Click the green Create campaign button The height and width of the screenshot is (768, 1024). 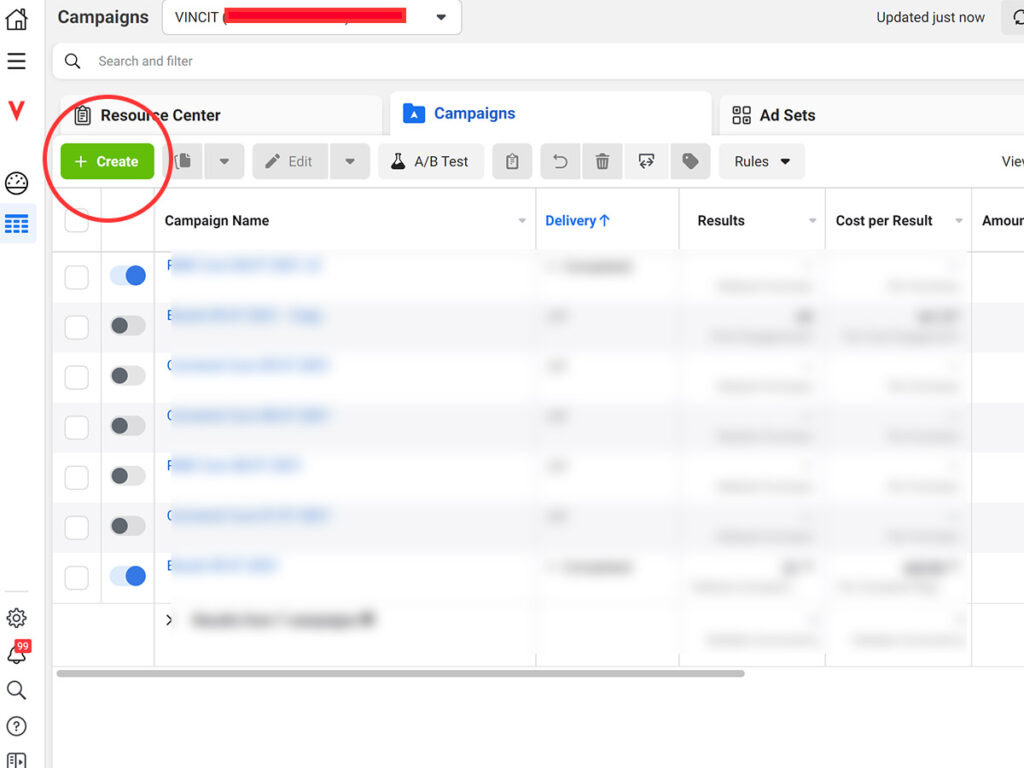106,160
